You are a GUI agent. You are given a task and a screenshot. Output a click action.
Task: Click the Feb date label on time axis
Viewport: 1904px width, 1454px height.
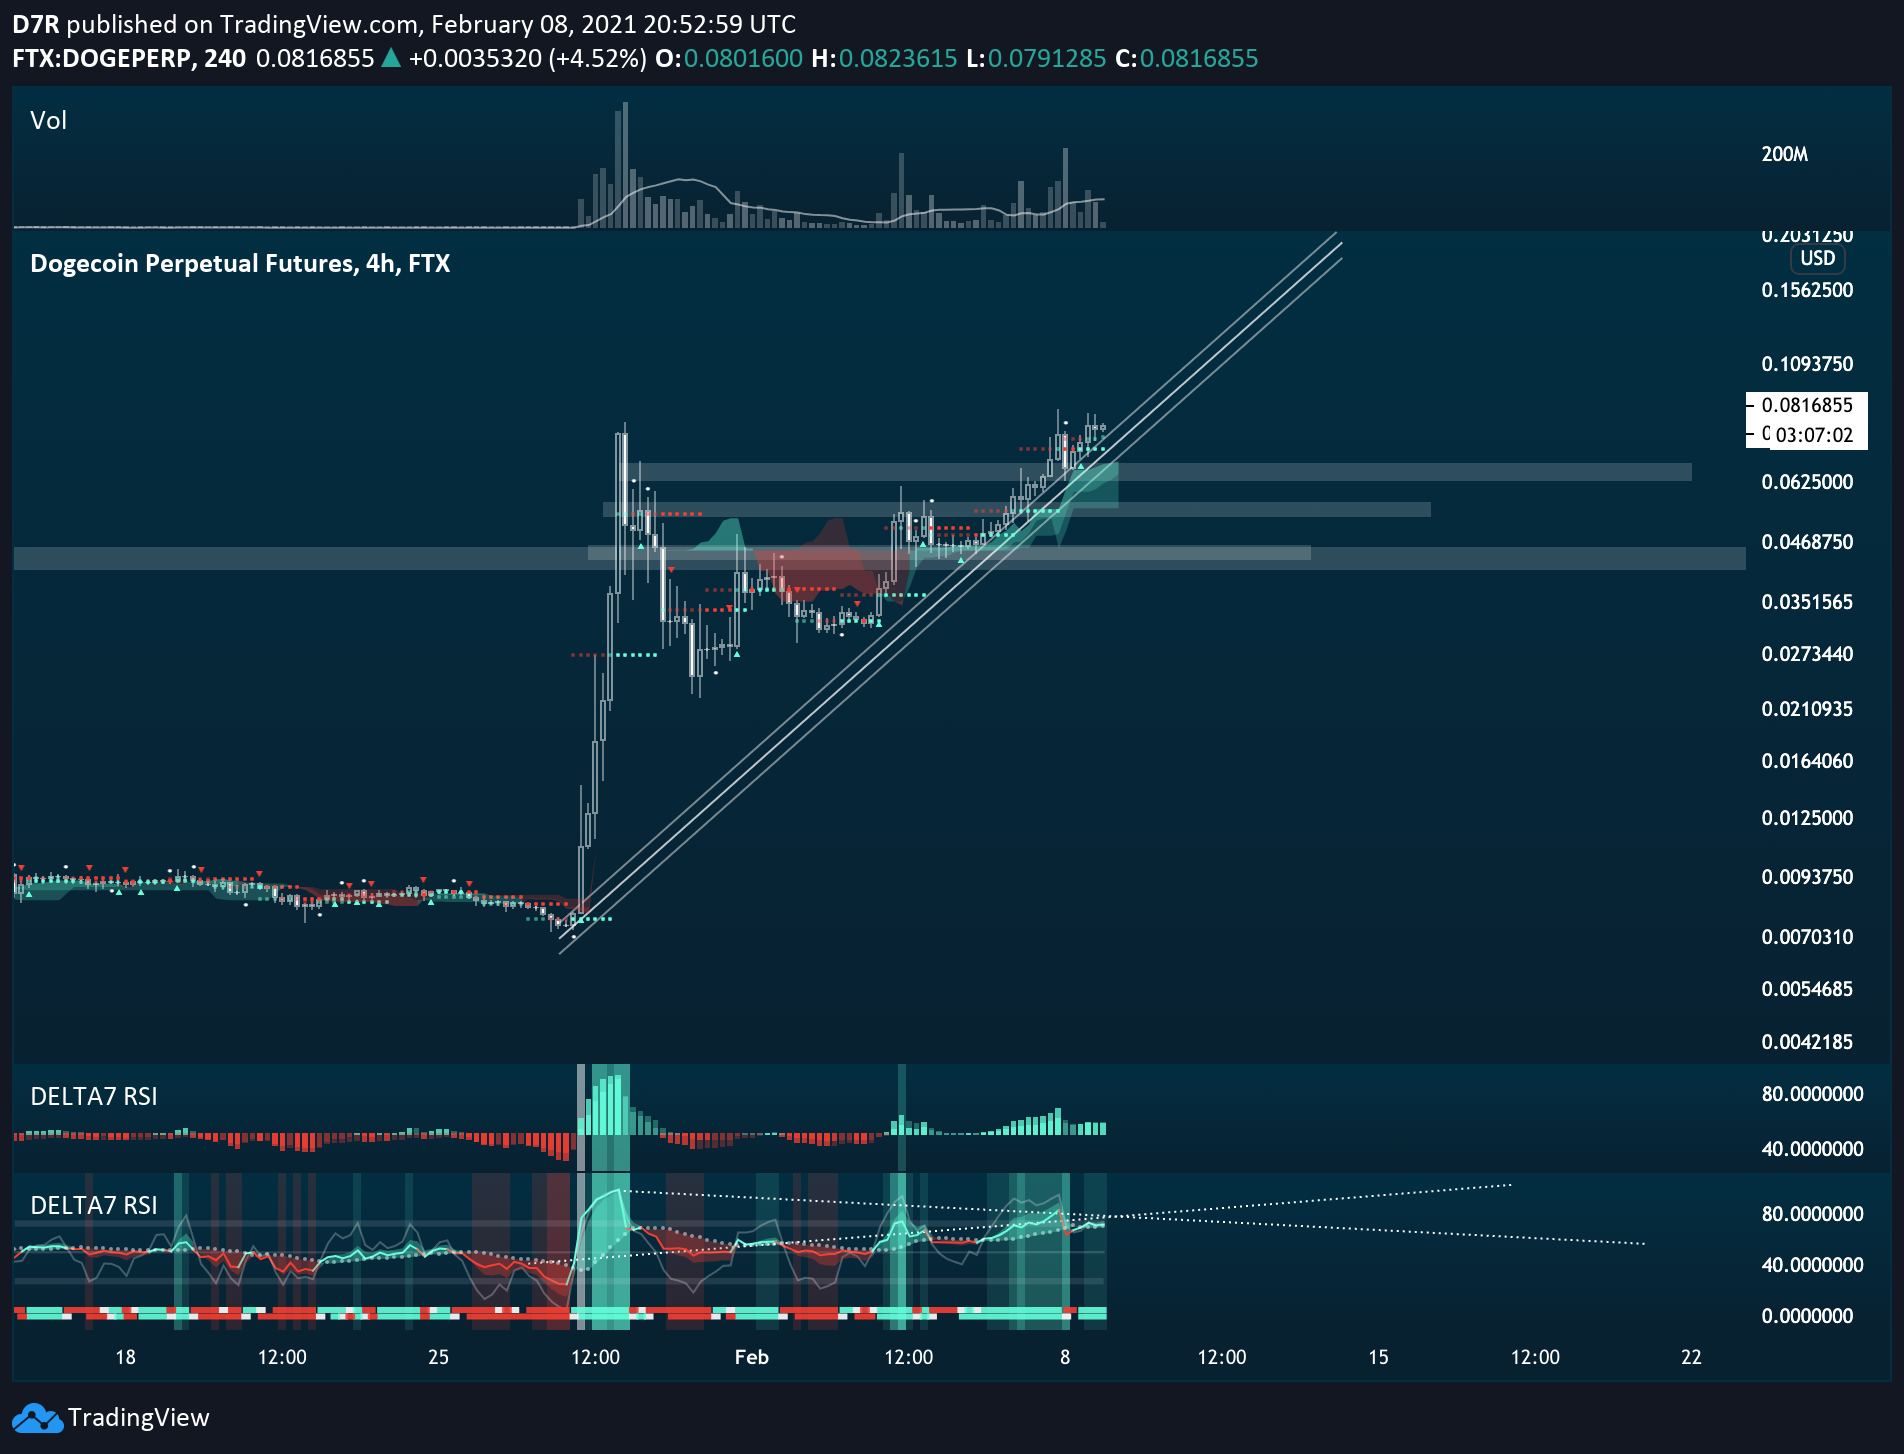[x=752, y=1357]
